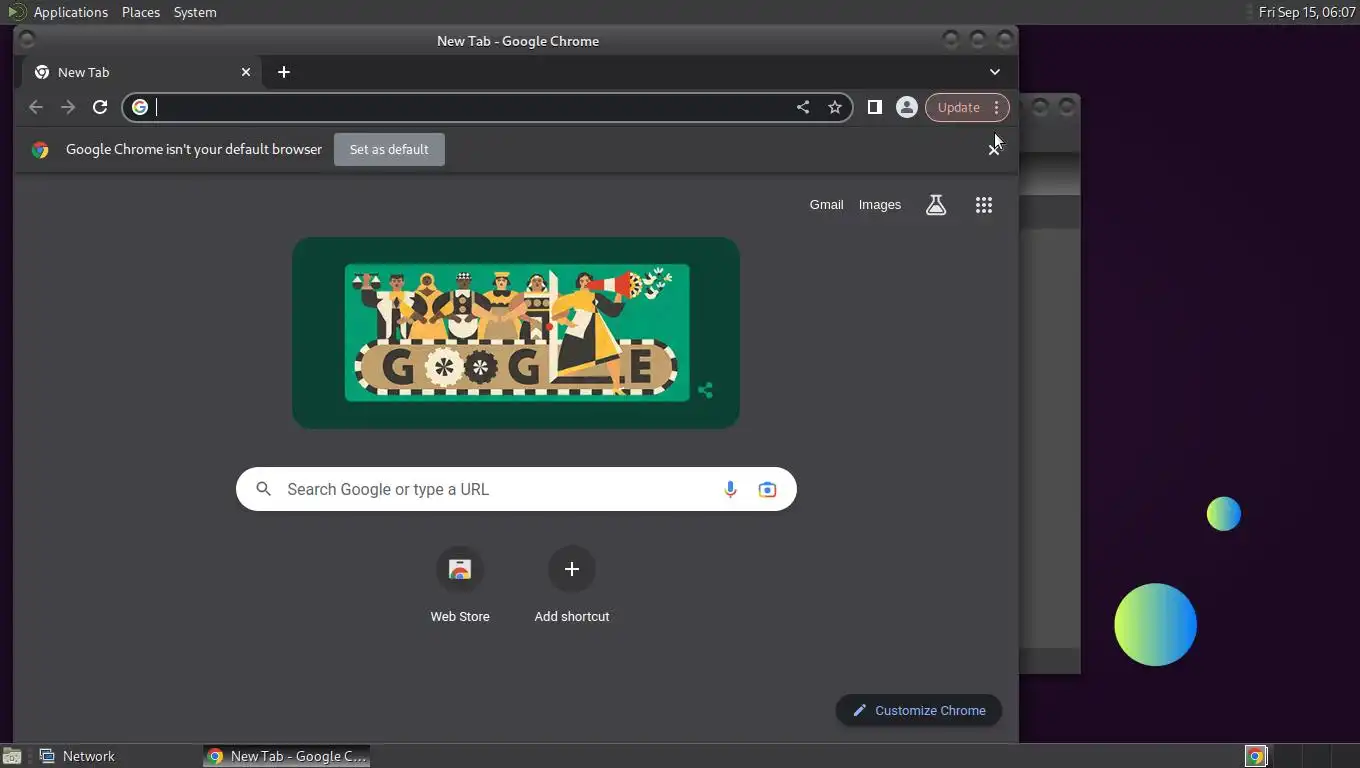Screen dimensions: 1360x768
Task: Click the search magnifier icon in box
Action: [x=264, y=489]
